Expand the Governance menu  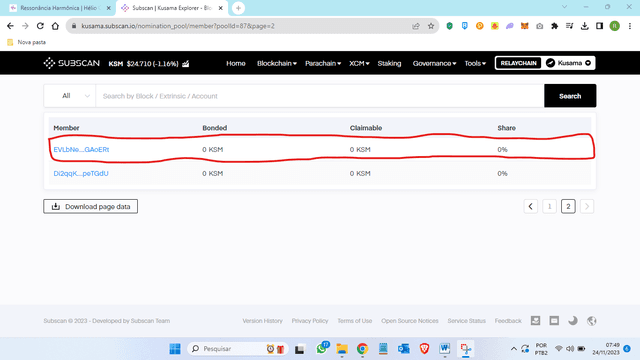(x=434, y=63)
